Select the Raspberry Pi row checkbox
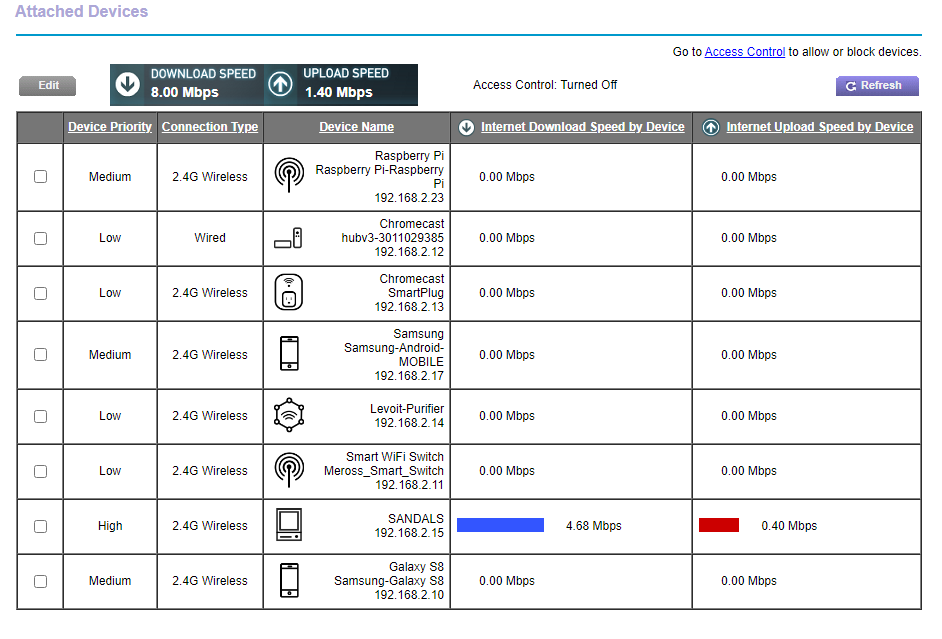 tap(39, 176)
